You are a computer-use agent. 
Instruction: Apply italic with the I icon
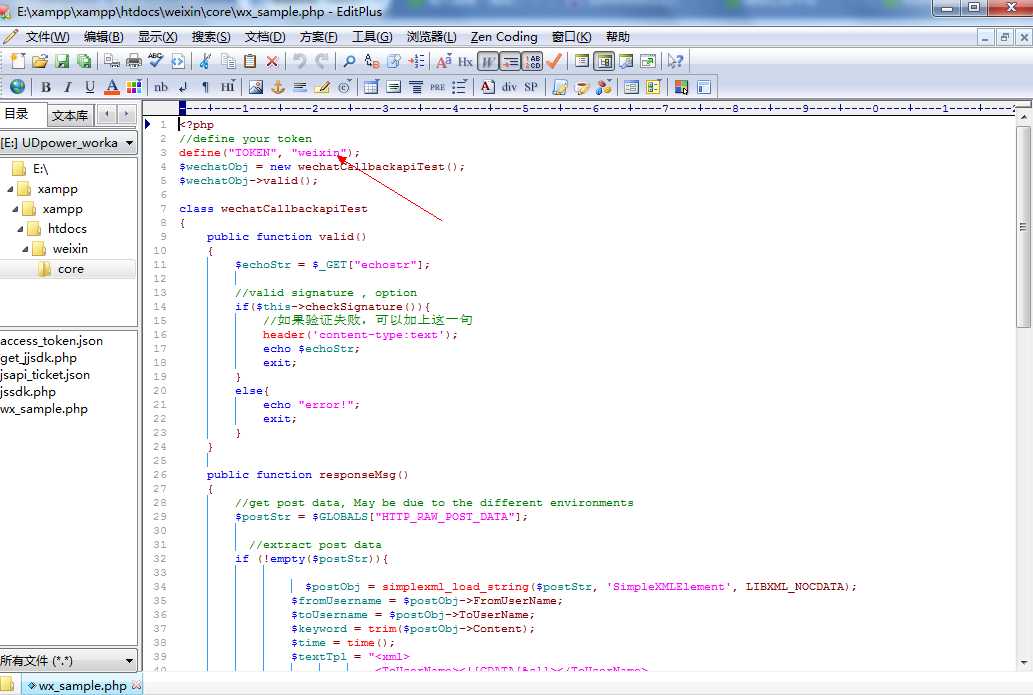[x=67, y=87]
